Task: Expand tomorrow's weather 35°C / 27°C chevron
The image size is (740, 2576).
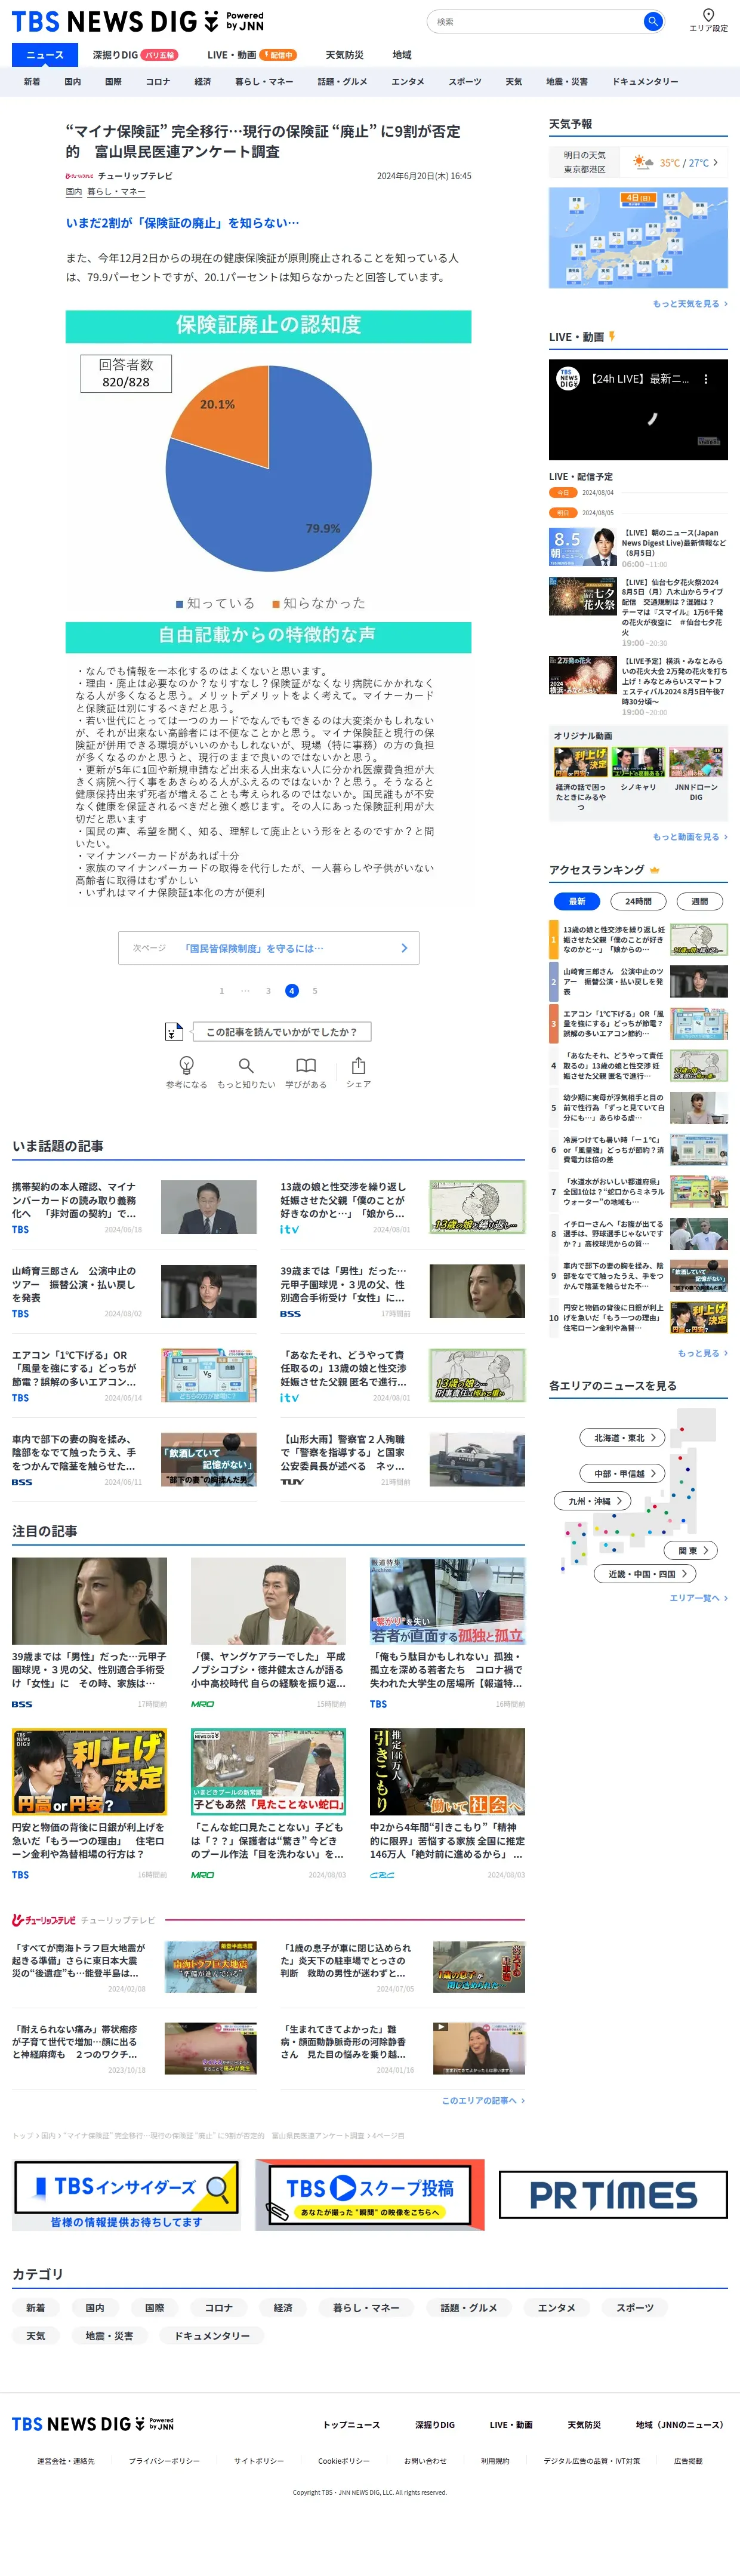Action: pos(715,162)
